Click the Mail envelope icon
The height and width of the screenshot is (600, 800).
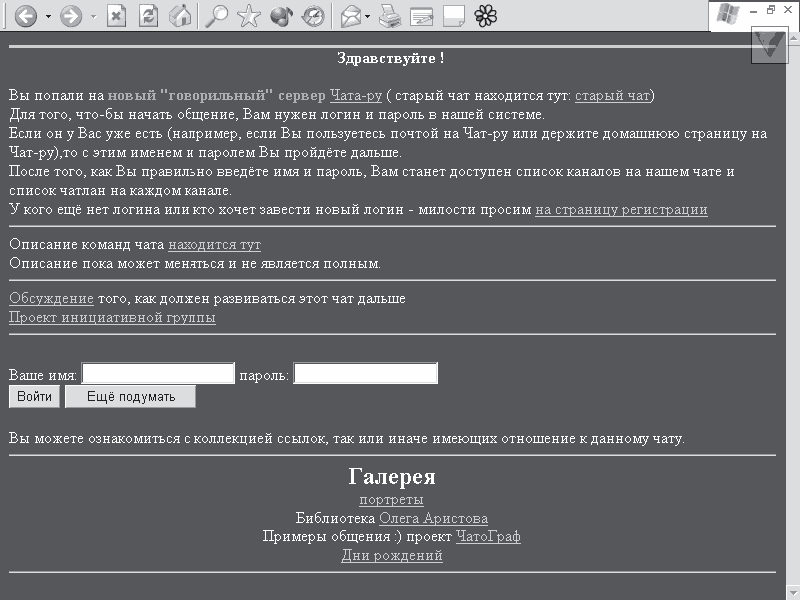click(351, 16)
